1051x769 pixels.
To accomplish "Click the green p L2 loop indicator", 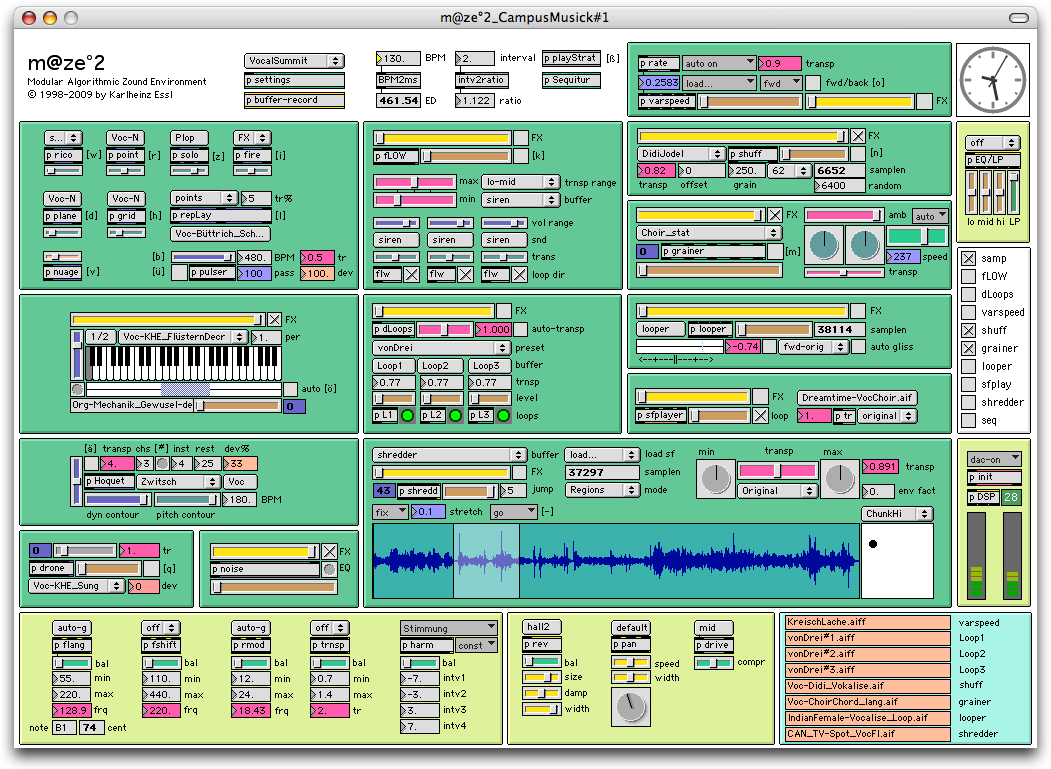I will 455,416.
